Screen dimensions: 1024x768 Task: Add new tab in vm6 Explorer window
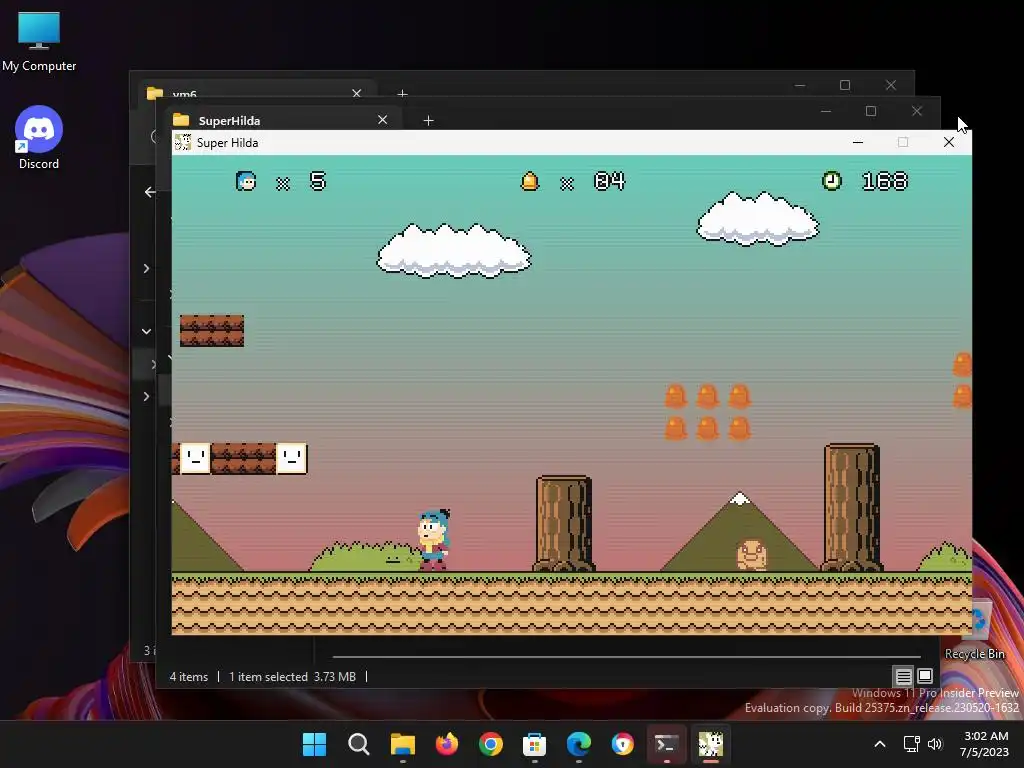(x=402, y=94)
